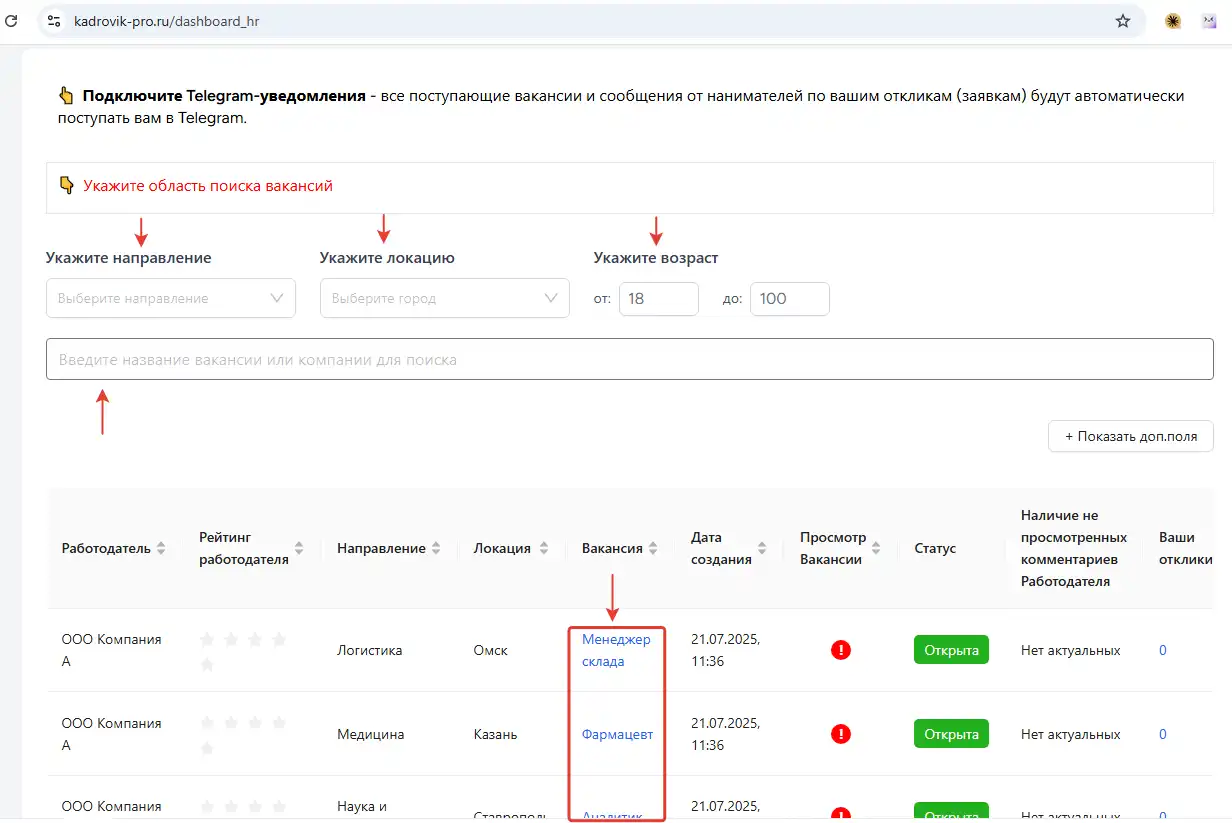Sort by Вакансия column sort icon
Viewport: 1232px width, 823px height.
[653, 548]
